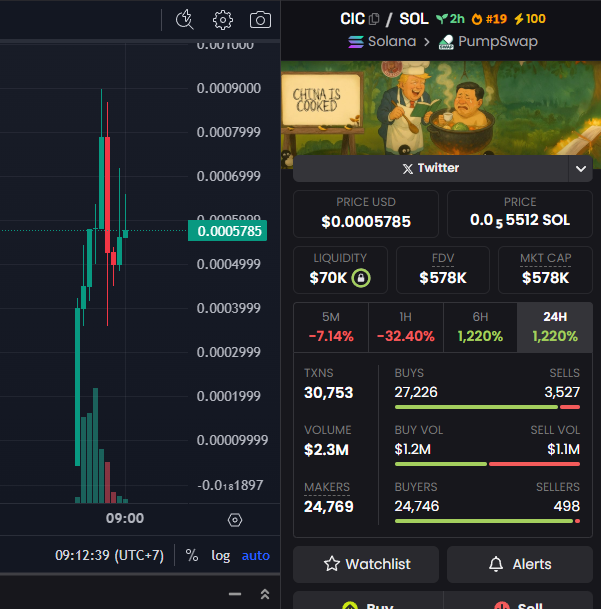Expand panel with double chevron up icon
601x609 pixels.
coord(265,594)
